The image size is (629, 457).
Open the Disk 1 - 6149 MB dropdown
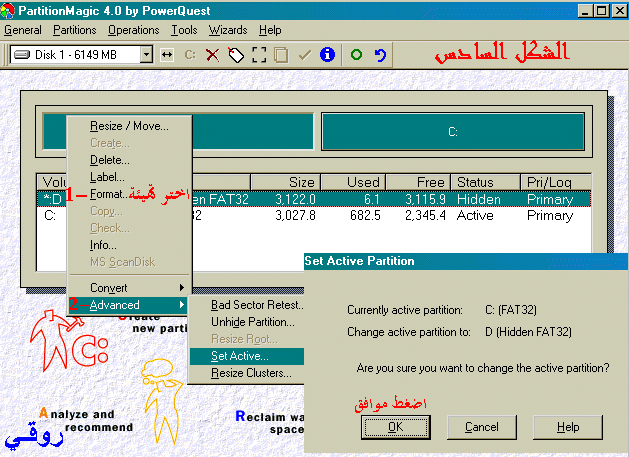[146, 54]
